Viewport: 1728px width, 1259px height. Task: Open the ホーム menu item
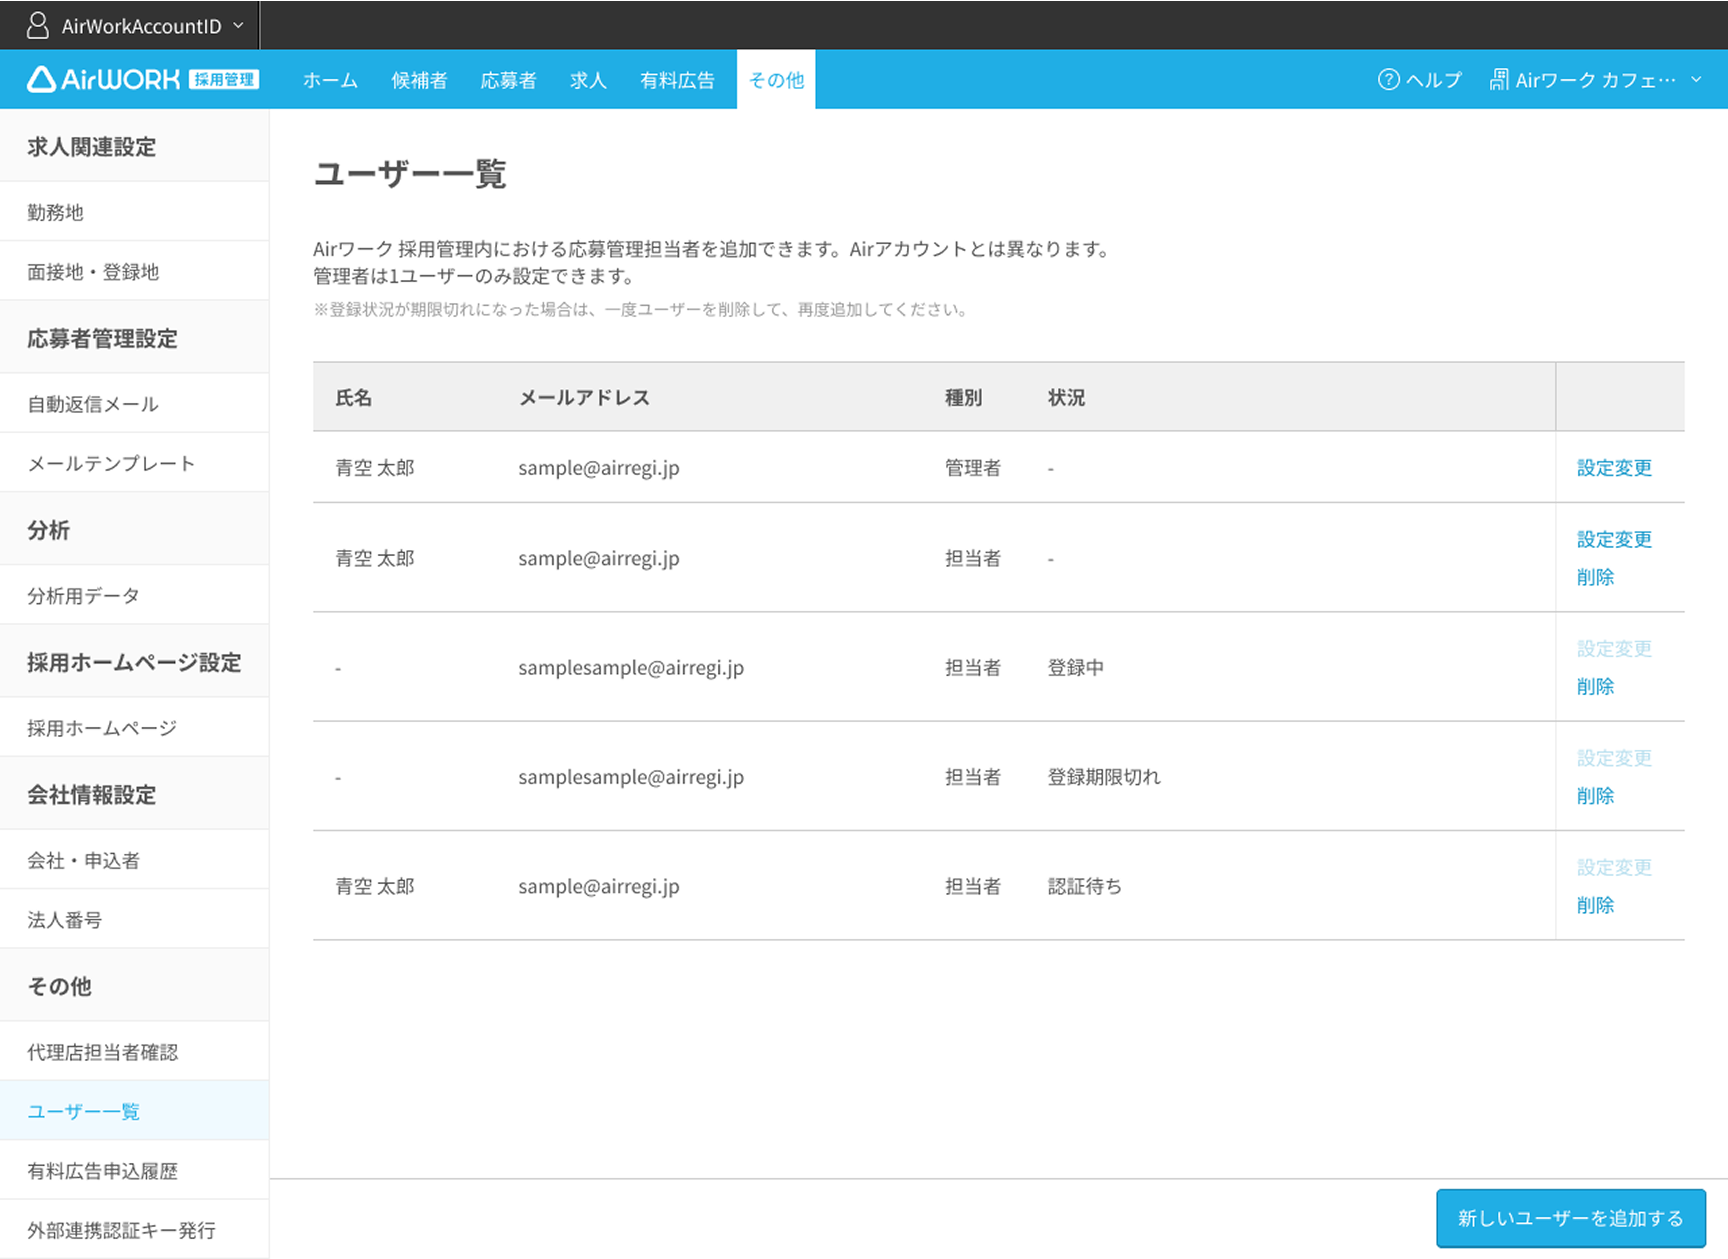pos(330,79)
